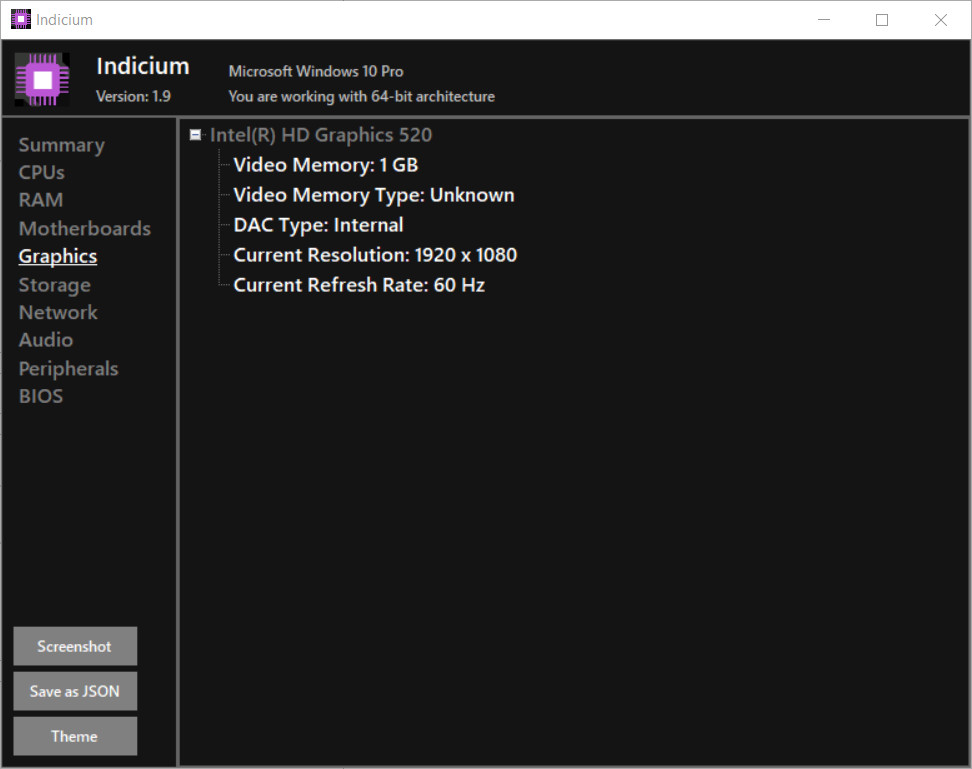This screenshot has height=769, width=972.
Task: Click the small title bar app icon
Action: coord(20,20)
